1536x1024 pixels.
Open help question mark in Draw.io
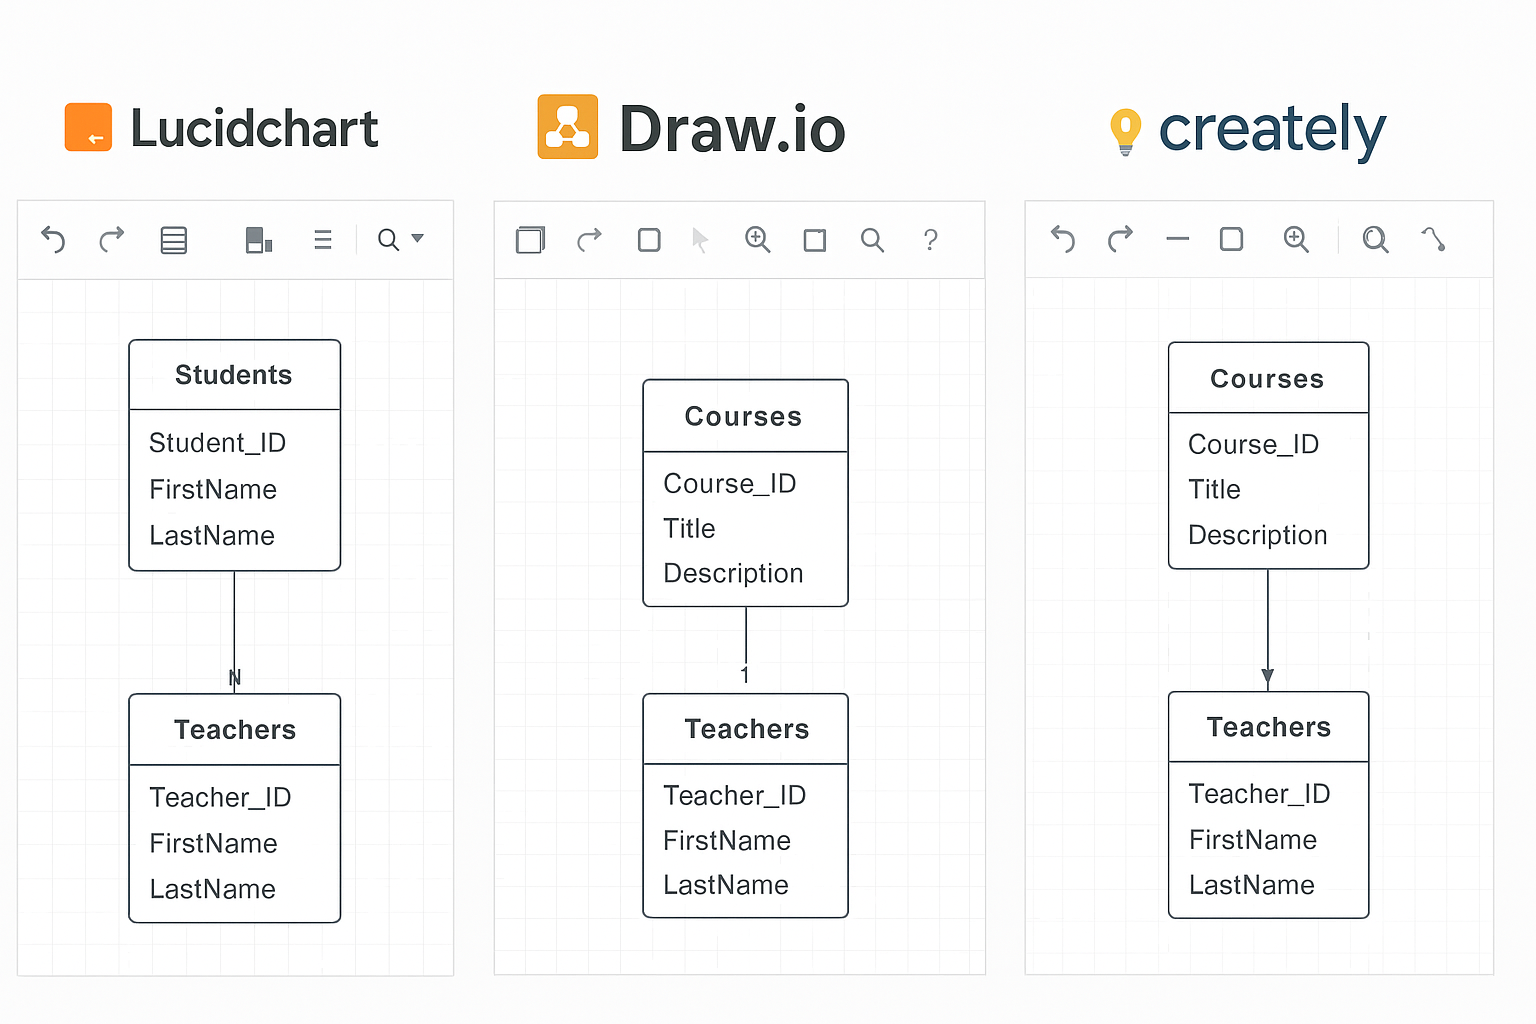[x=931, y=240]
